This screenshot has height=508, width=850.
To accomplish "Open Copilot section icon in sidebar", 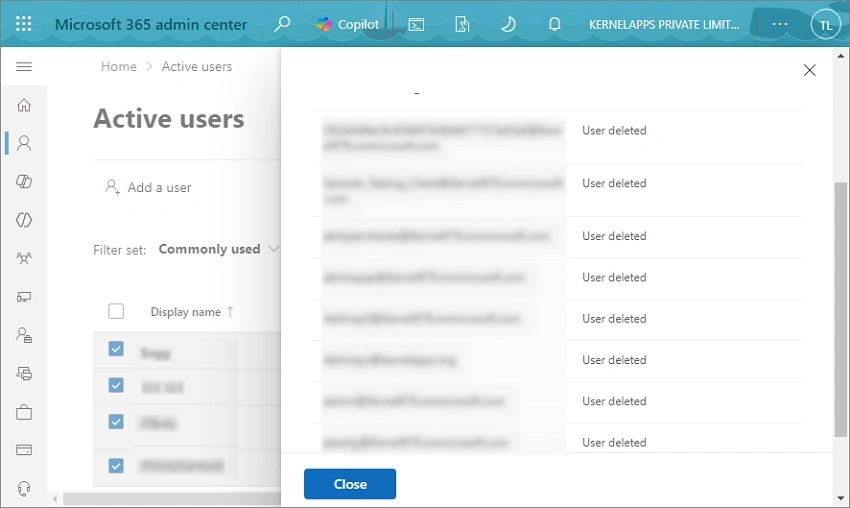I will pos(24,181).
